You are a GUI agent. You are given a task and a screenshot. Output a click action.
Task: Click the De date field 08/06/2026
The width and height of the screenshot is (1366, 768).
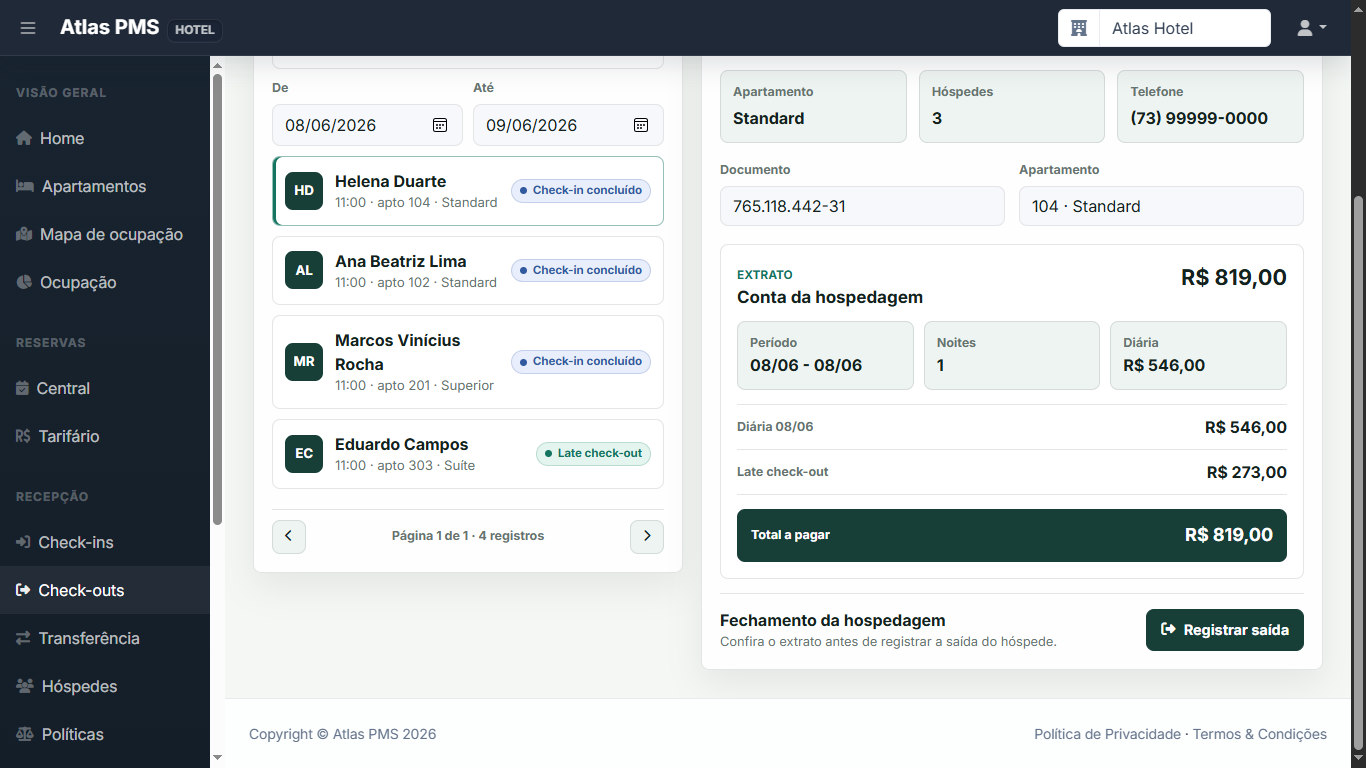(x=367, y=125)
